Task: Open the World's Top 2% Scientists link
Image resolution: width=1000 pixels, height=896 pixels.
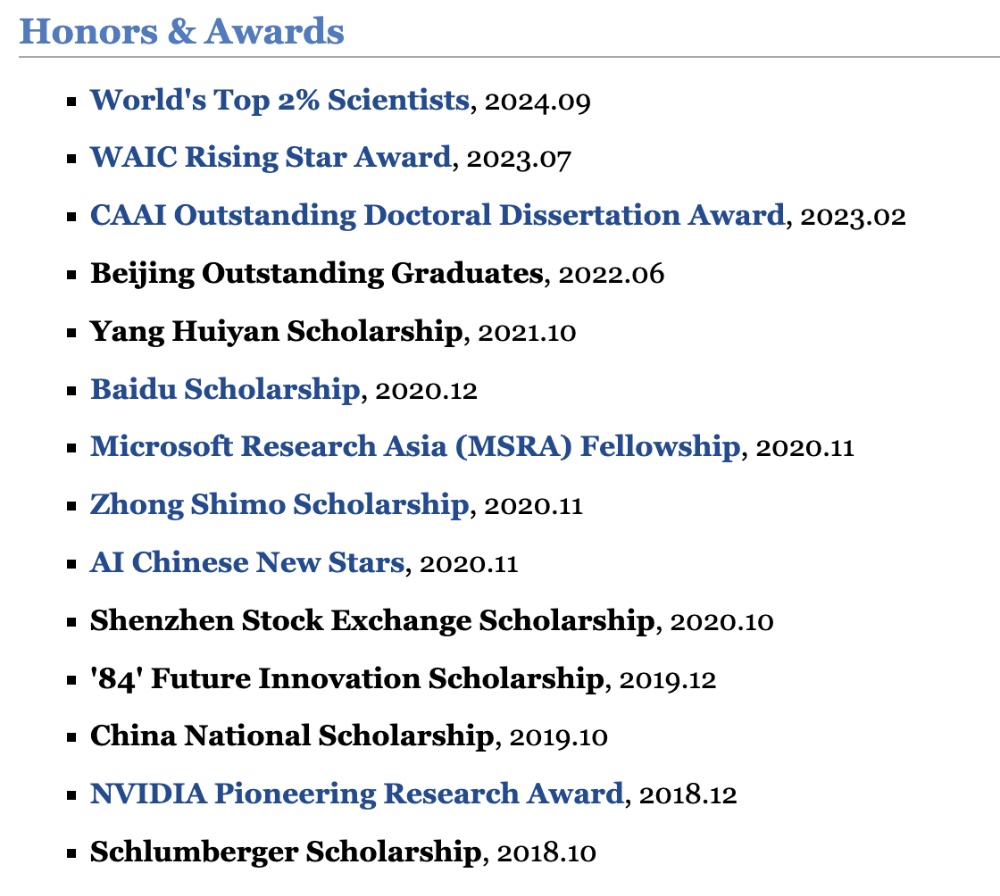Action: 279,100
